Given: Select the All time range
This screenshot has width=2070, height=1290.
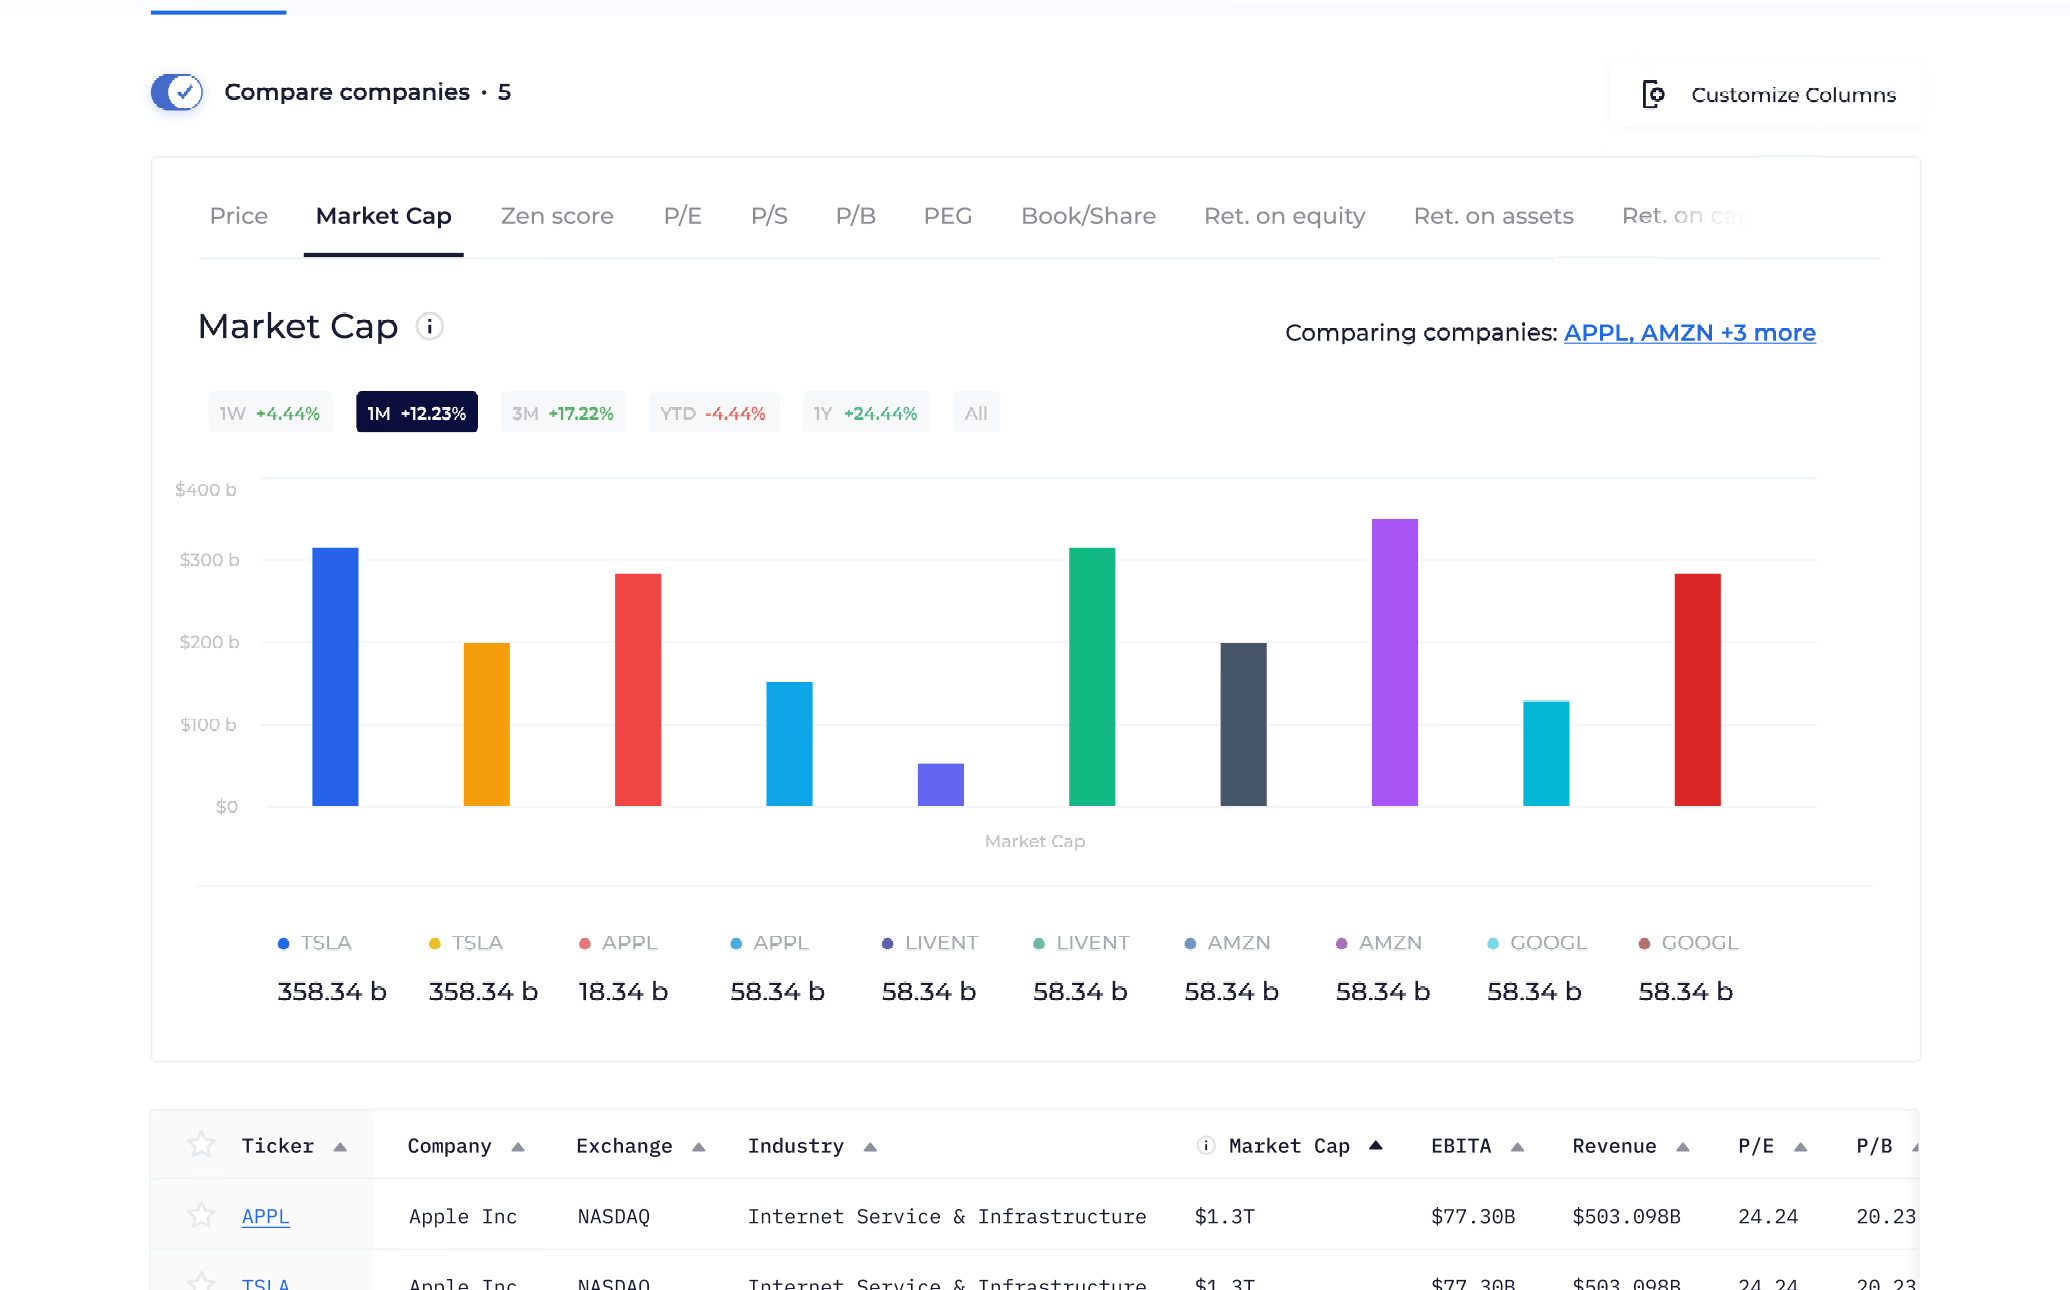Looking at the screenshot, I should point(976,413).
